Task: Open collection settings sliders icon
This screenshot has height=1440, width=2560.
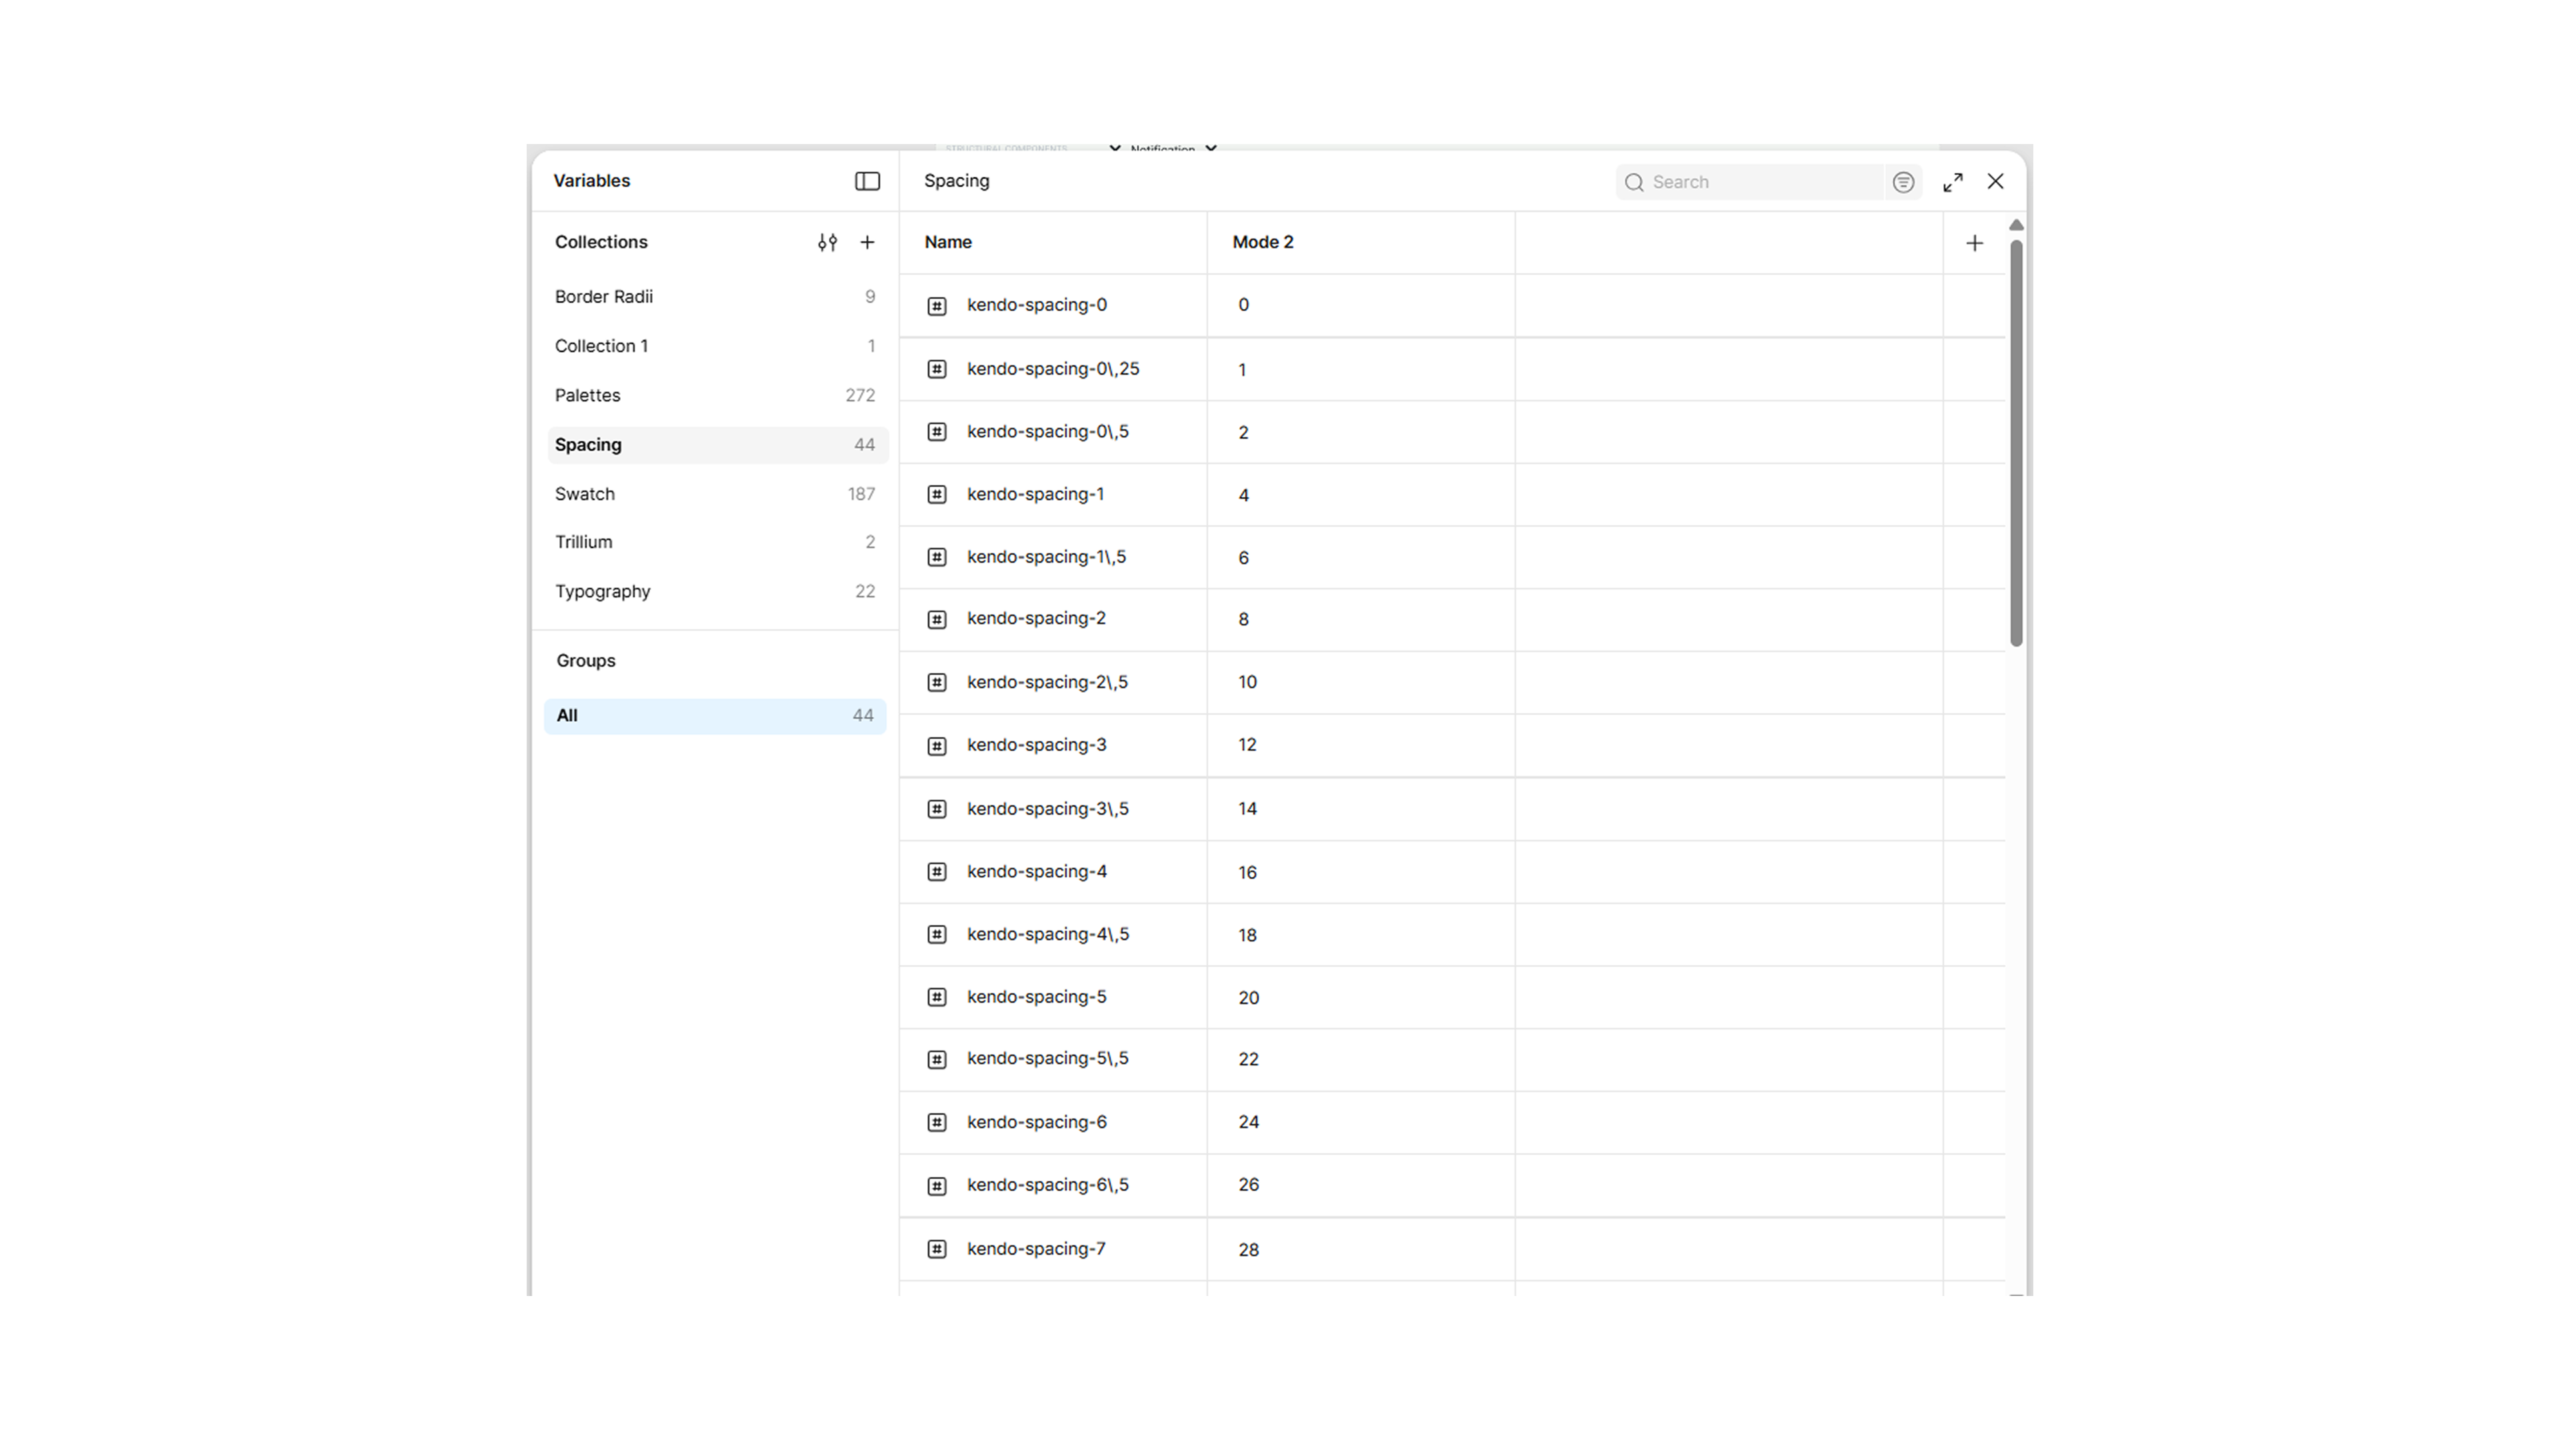Action: (x=827, y=242)
